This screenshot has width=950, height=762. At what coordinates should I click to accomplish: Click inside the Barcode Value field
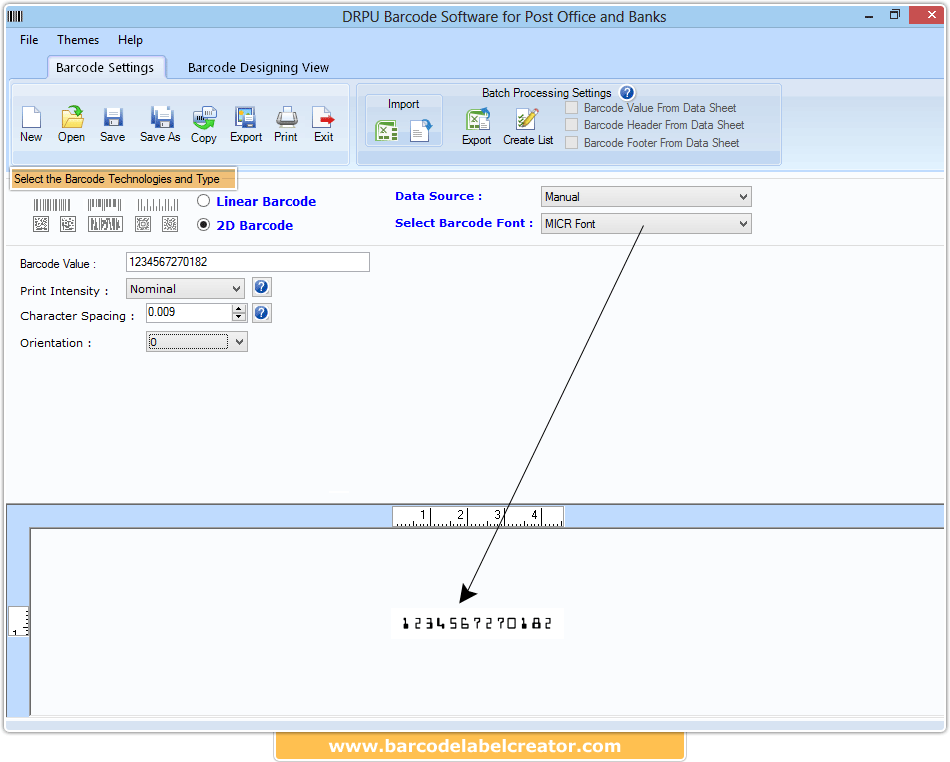point(247,261)
